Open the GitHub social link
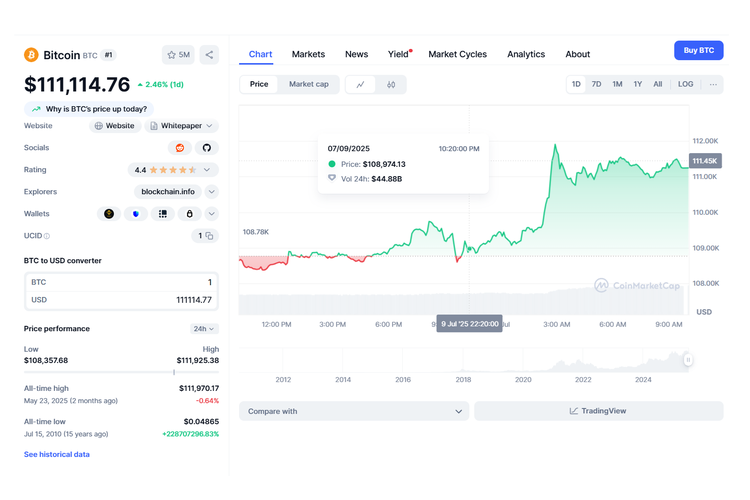 207,148
